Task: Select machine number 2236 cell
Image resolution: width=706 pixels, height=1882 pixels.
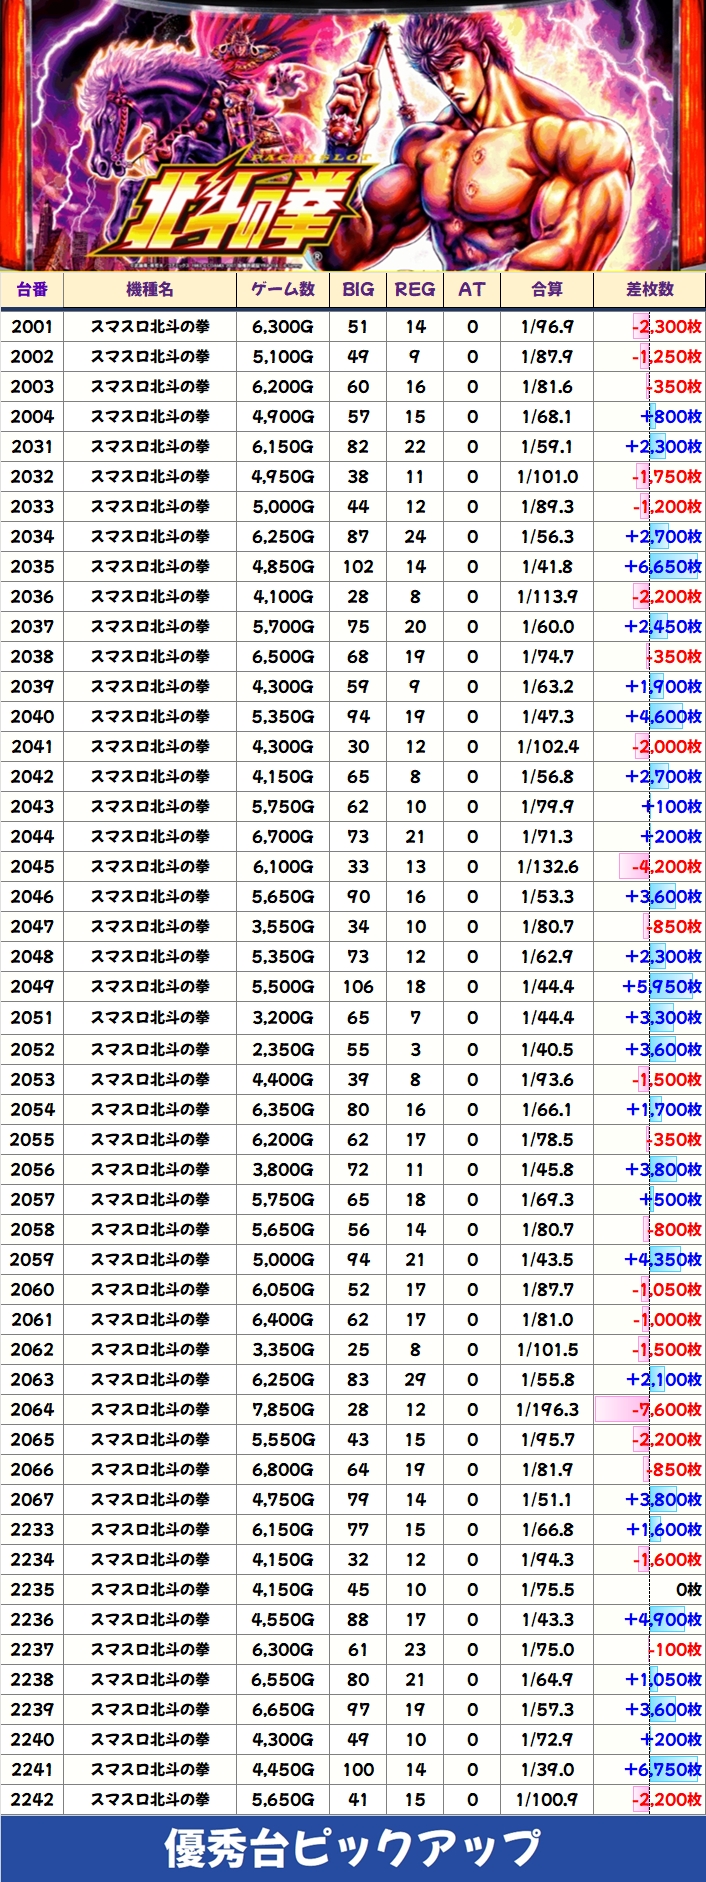Action: [x=32, y=1619]
